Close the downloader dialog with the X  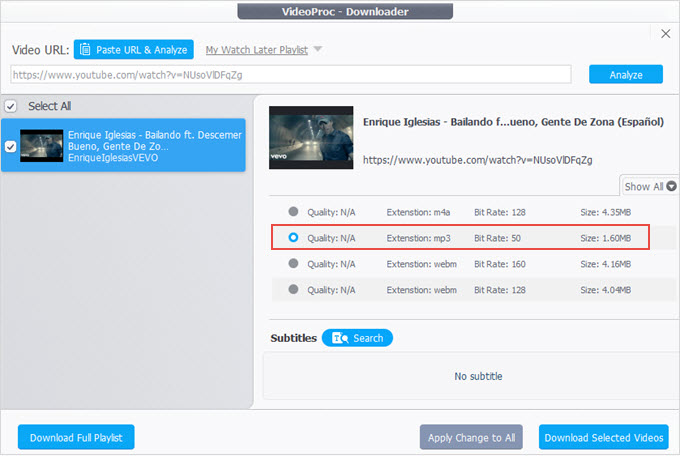665,33
